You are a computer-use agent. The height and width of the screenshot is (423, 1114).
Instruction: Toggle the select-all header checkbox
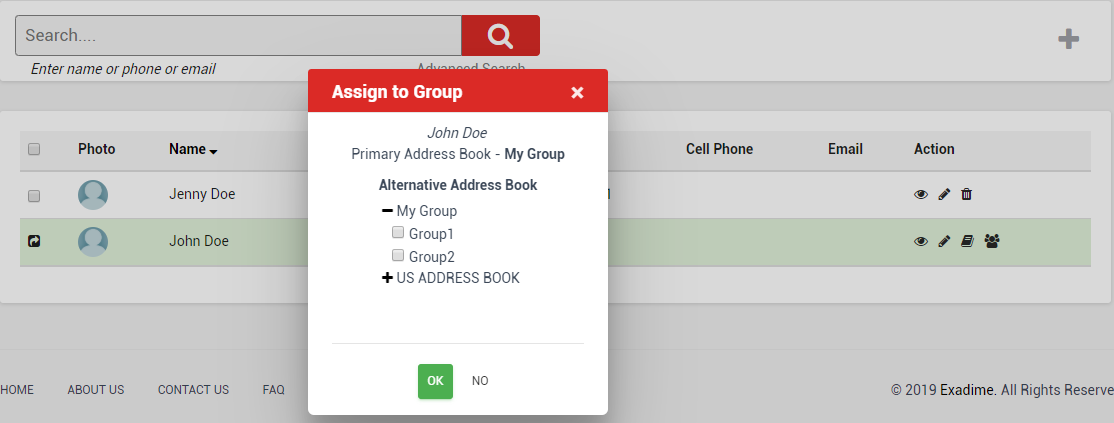coord(34,149)
